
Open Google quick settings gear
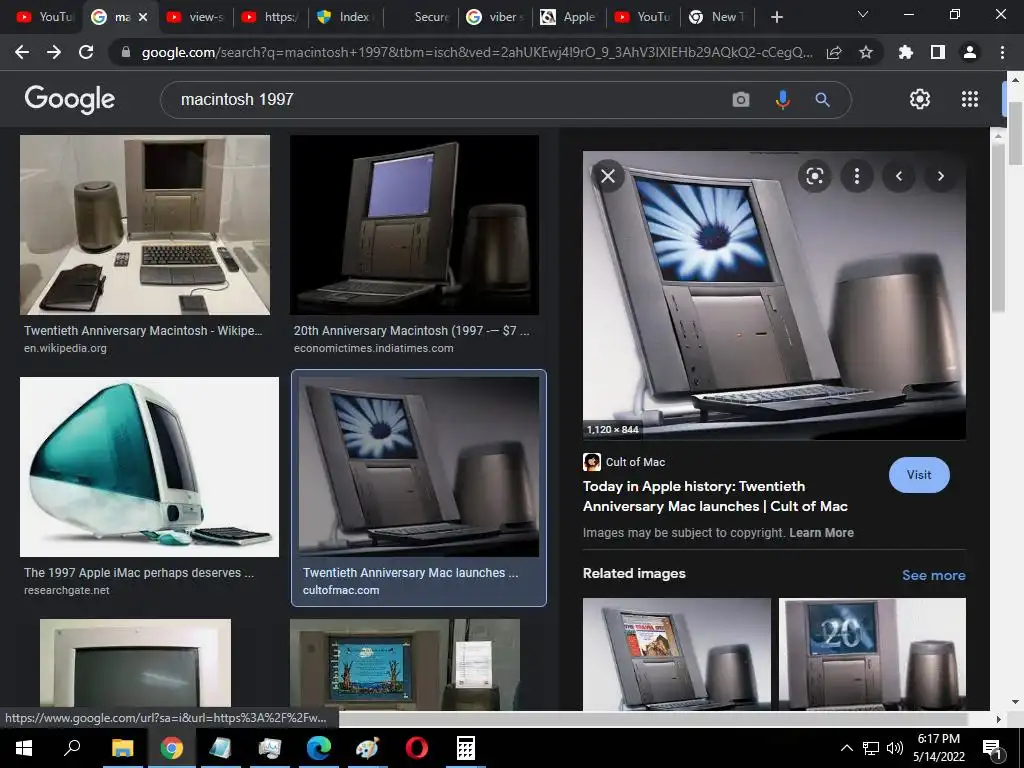click(x=920, y=99)
